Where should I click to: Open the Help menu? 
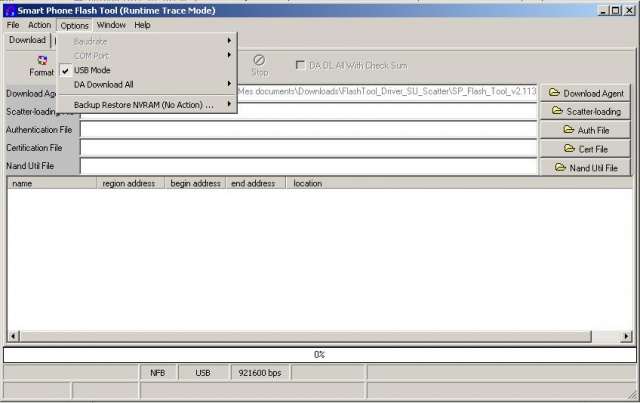point(142,25)
